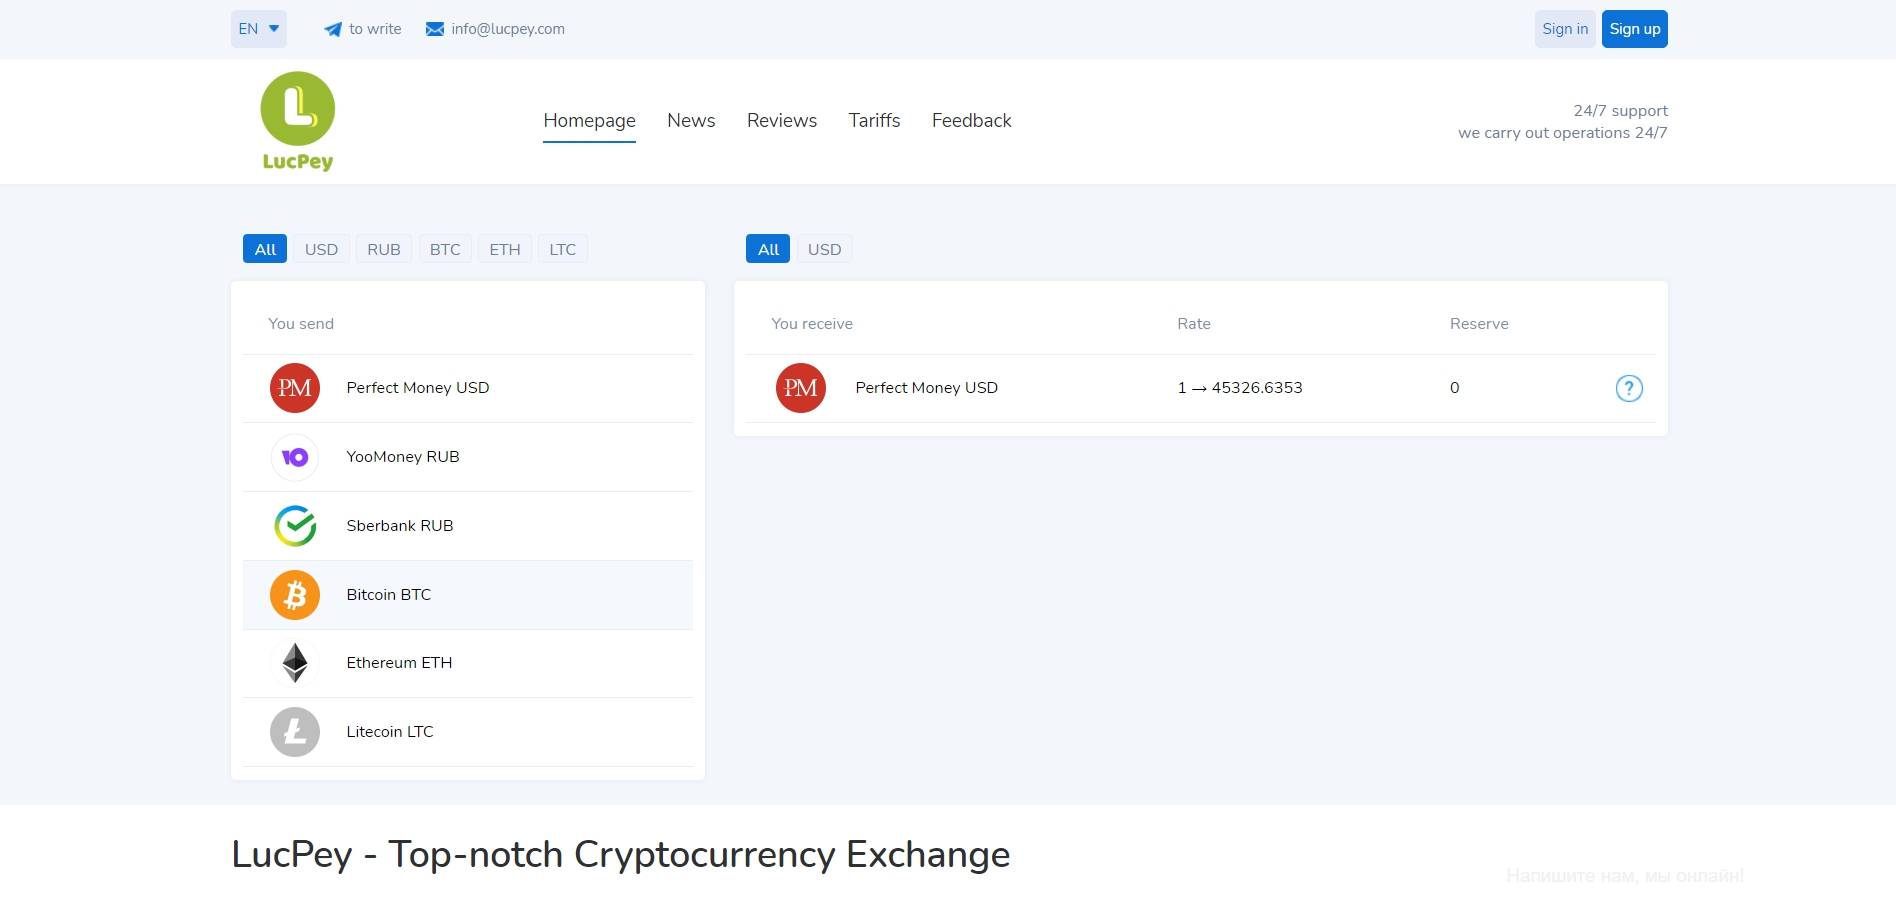Open the Feedback page
The width and height of the screenshot is (1896, 898).
click(971, 121)
